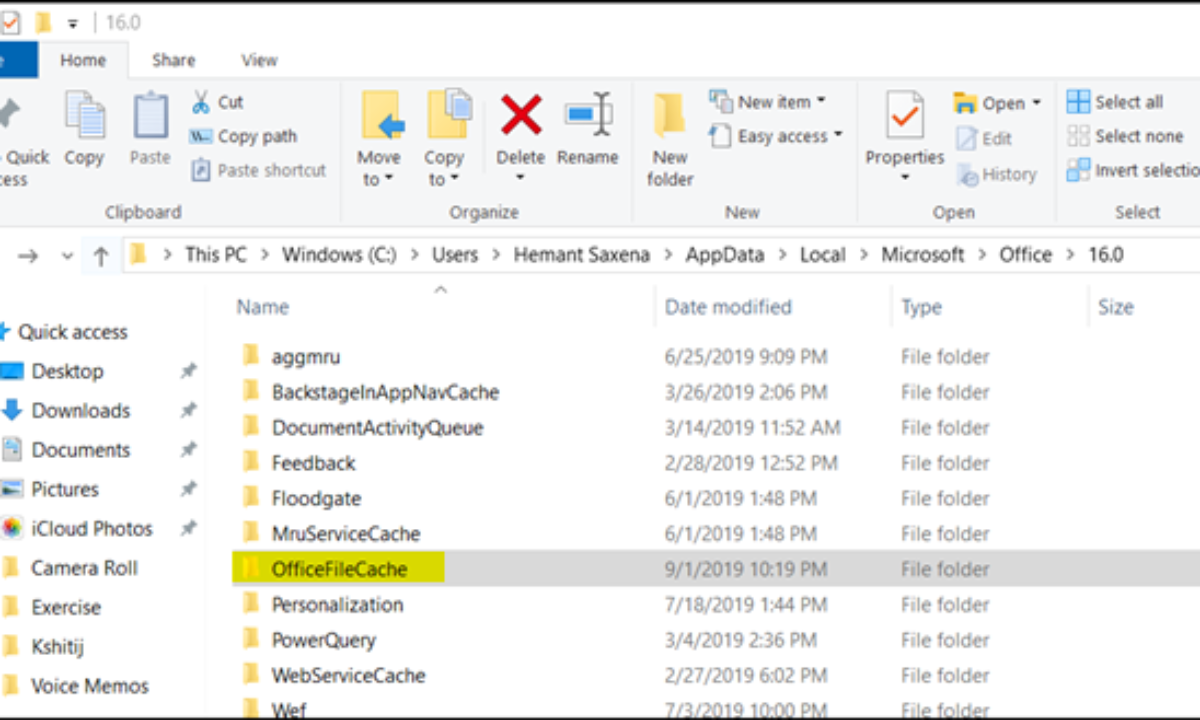
Task: Click Microsoft in address bar
Action: point(923,255)
